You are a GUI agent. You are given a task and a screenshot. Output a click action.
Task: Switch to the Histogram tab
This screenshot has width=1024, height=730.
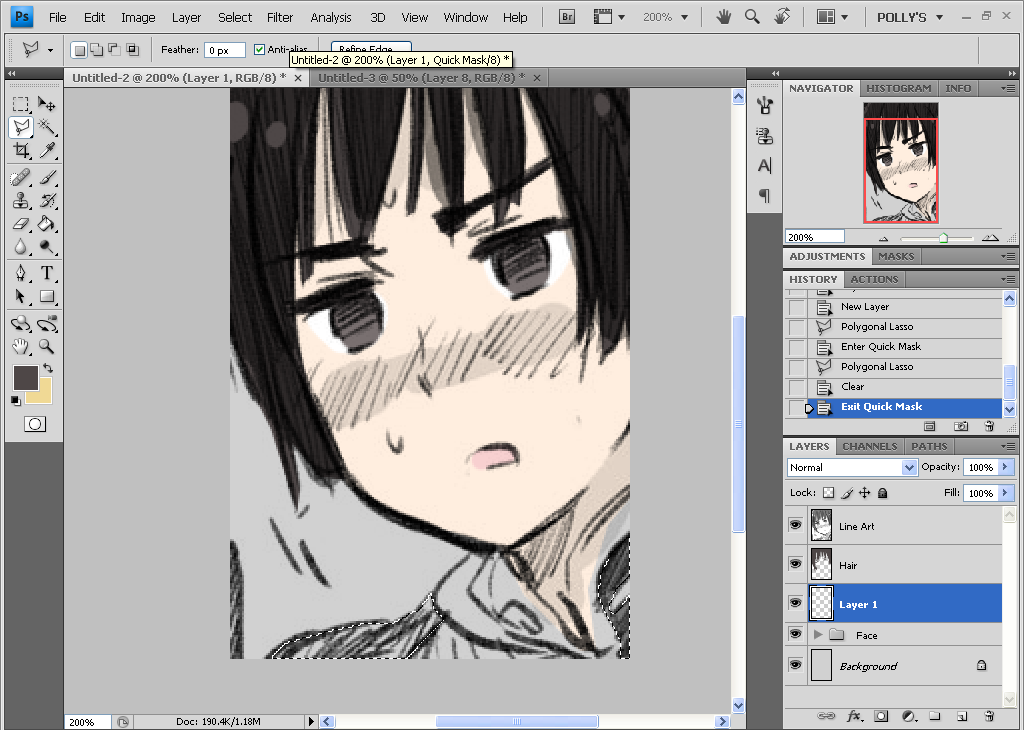tap(899, 88)
